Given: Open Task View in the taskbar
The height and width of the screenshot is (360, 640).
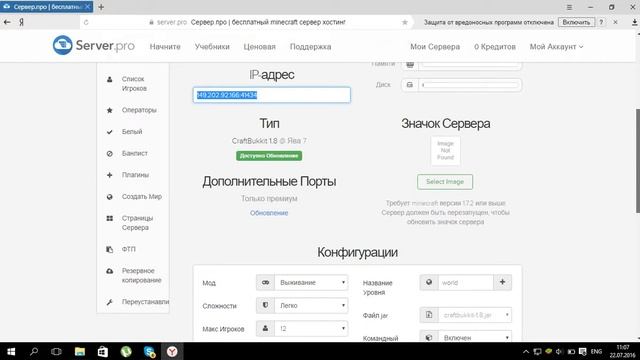Looking at the screenshot, I should coord(56,351).
